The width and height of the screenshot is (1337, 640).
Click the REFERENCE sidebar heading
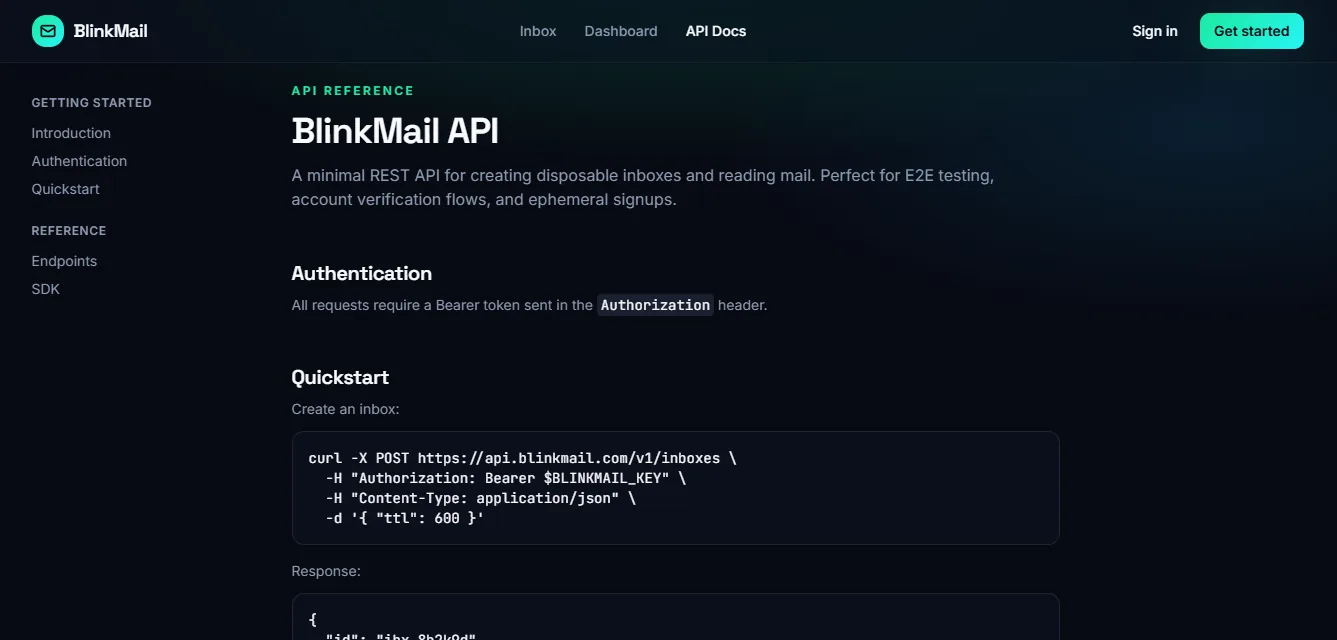coord(69,231)
